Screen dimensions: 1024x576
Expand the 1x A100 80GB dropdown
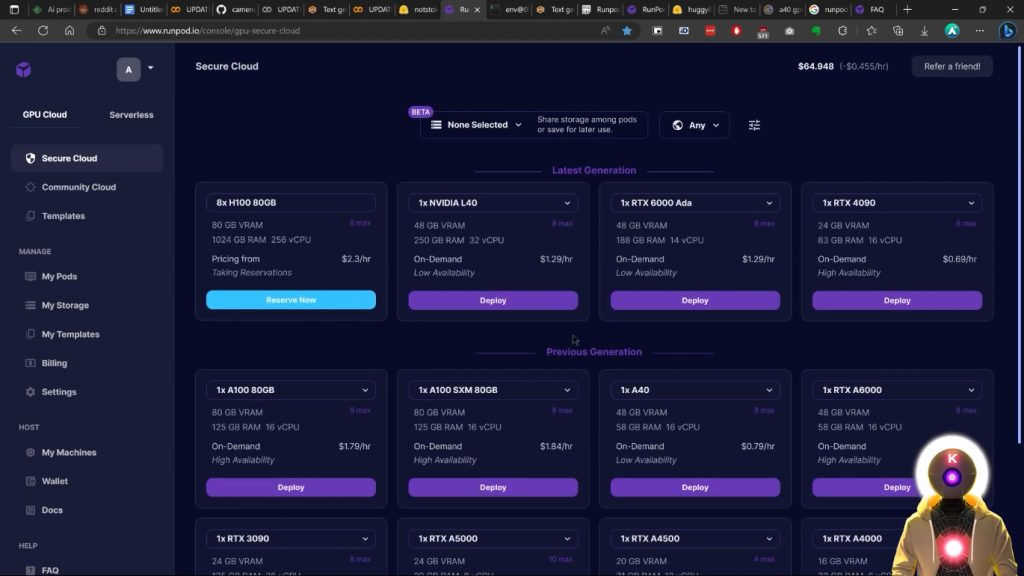(x=291, y=390)
